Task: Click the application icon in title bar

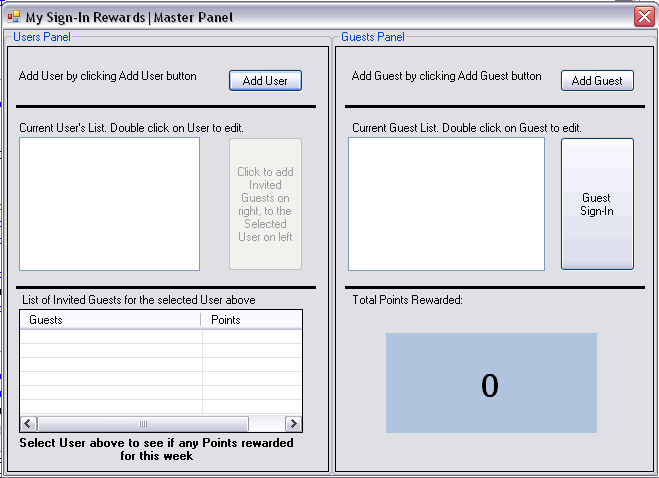Action: 14,17
